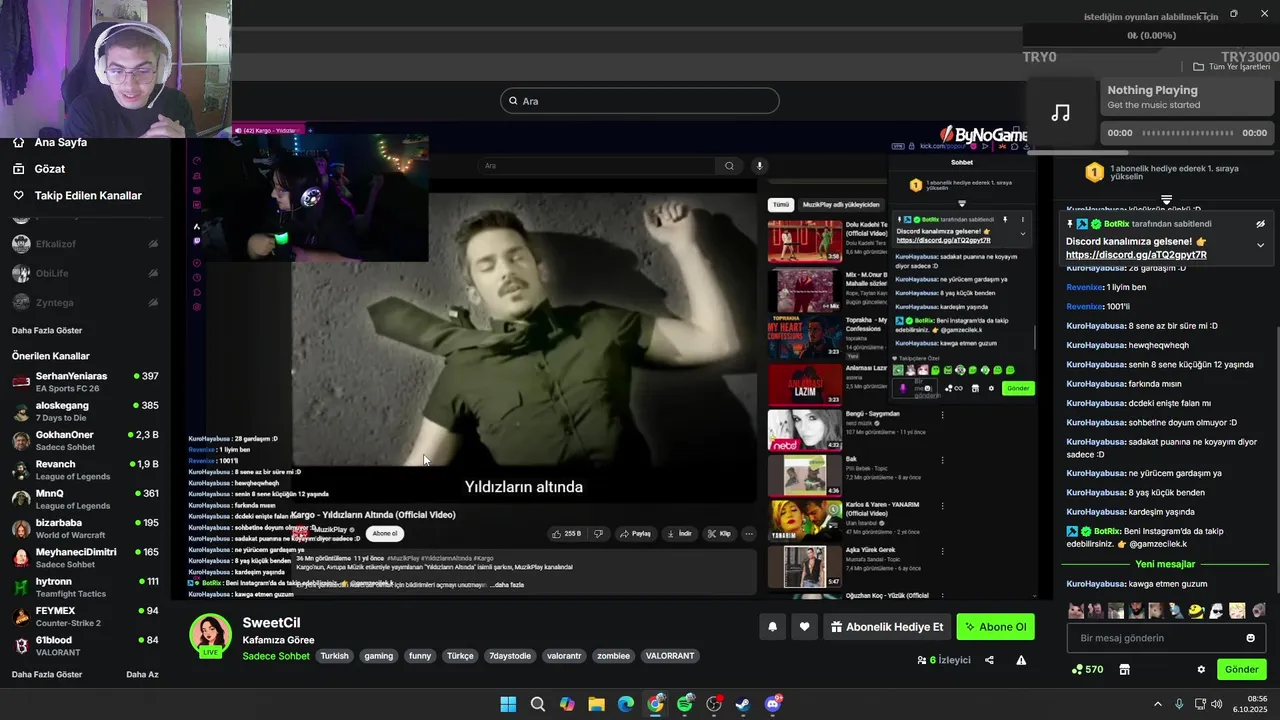This screenshot has width=1280, height=720.
Task: Open ObiLife followed channel
Action: (x=85, y=273)
